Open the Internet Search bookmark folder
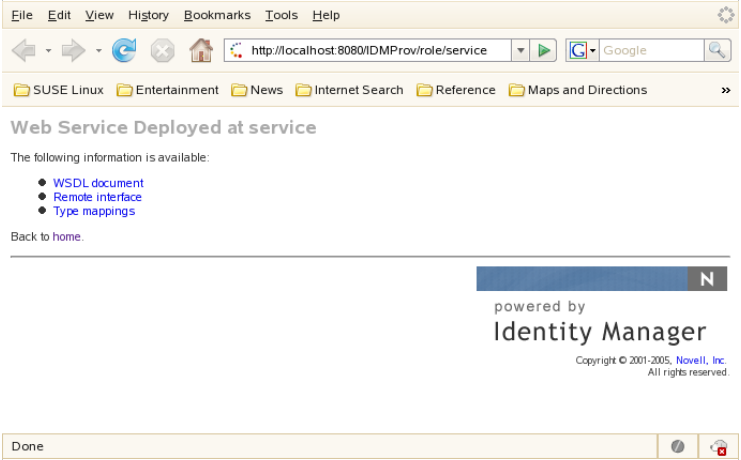Image resolution: width=741 pixels, height=460 pixels. click(x=349, y=90)
